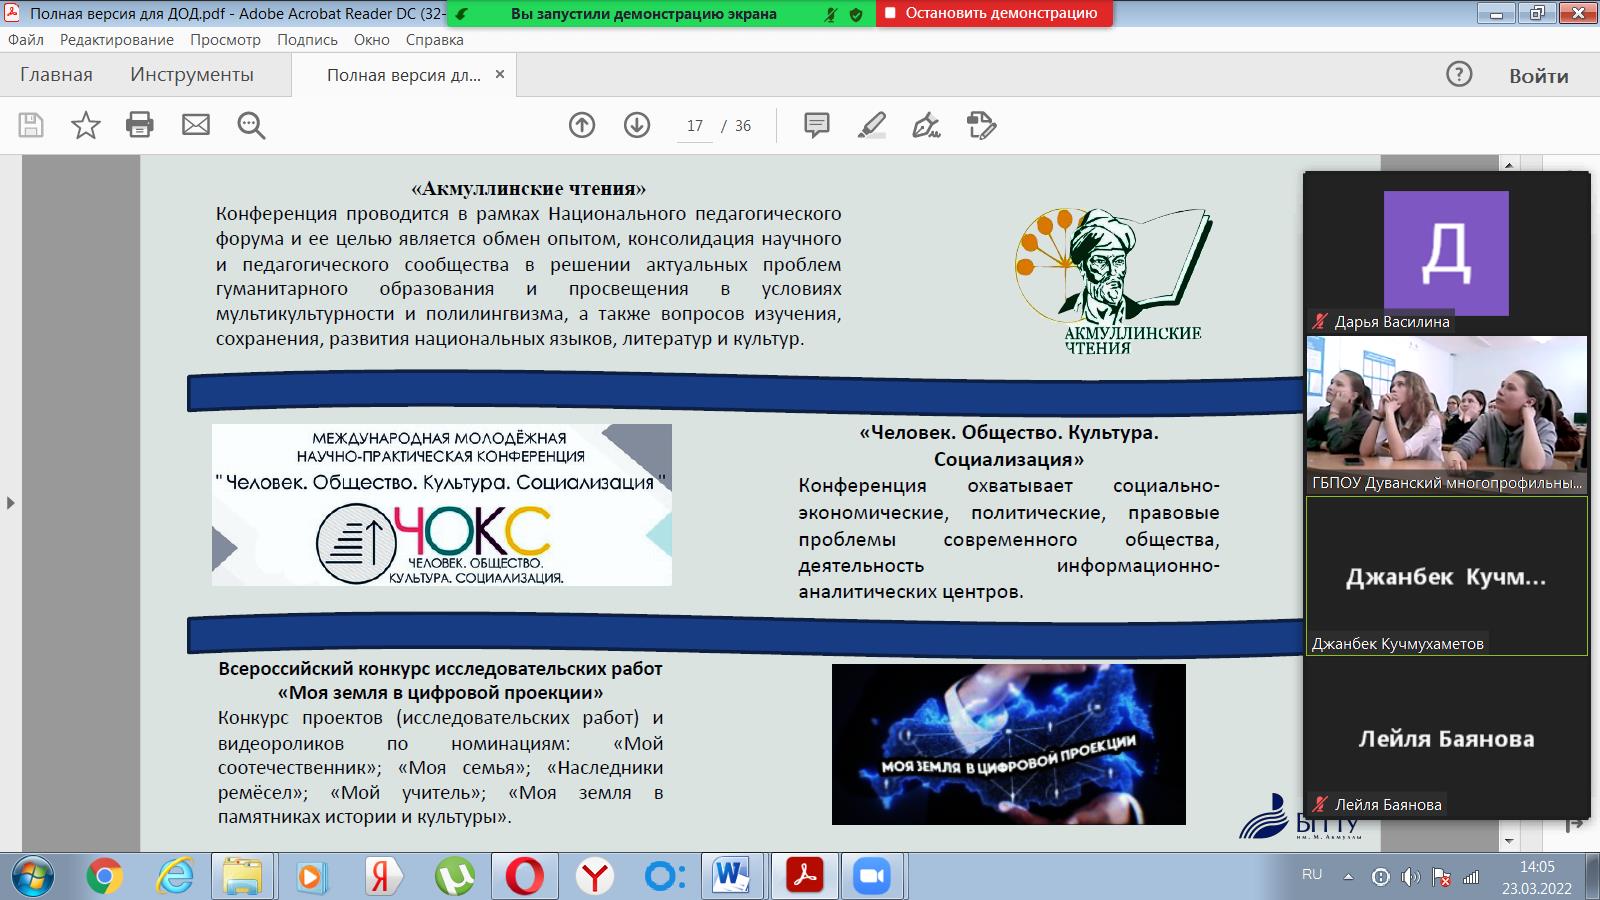Go to next page arrow

(637, 125)
